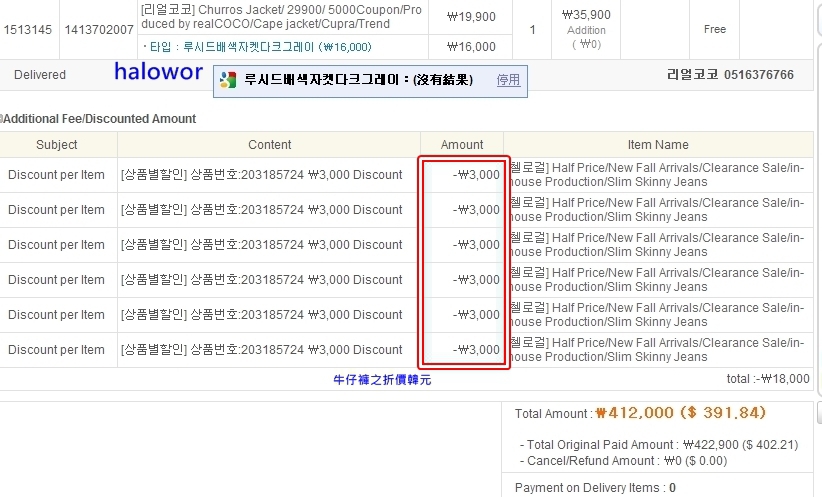Click the Item Name column header
822x497 pixels.
[x=658, y=145]
